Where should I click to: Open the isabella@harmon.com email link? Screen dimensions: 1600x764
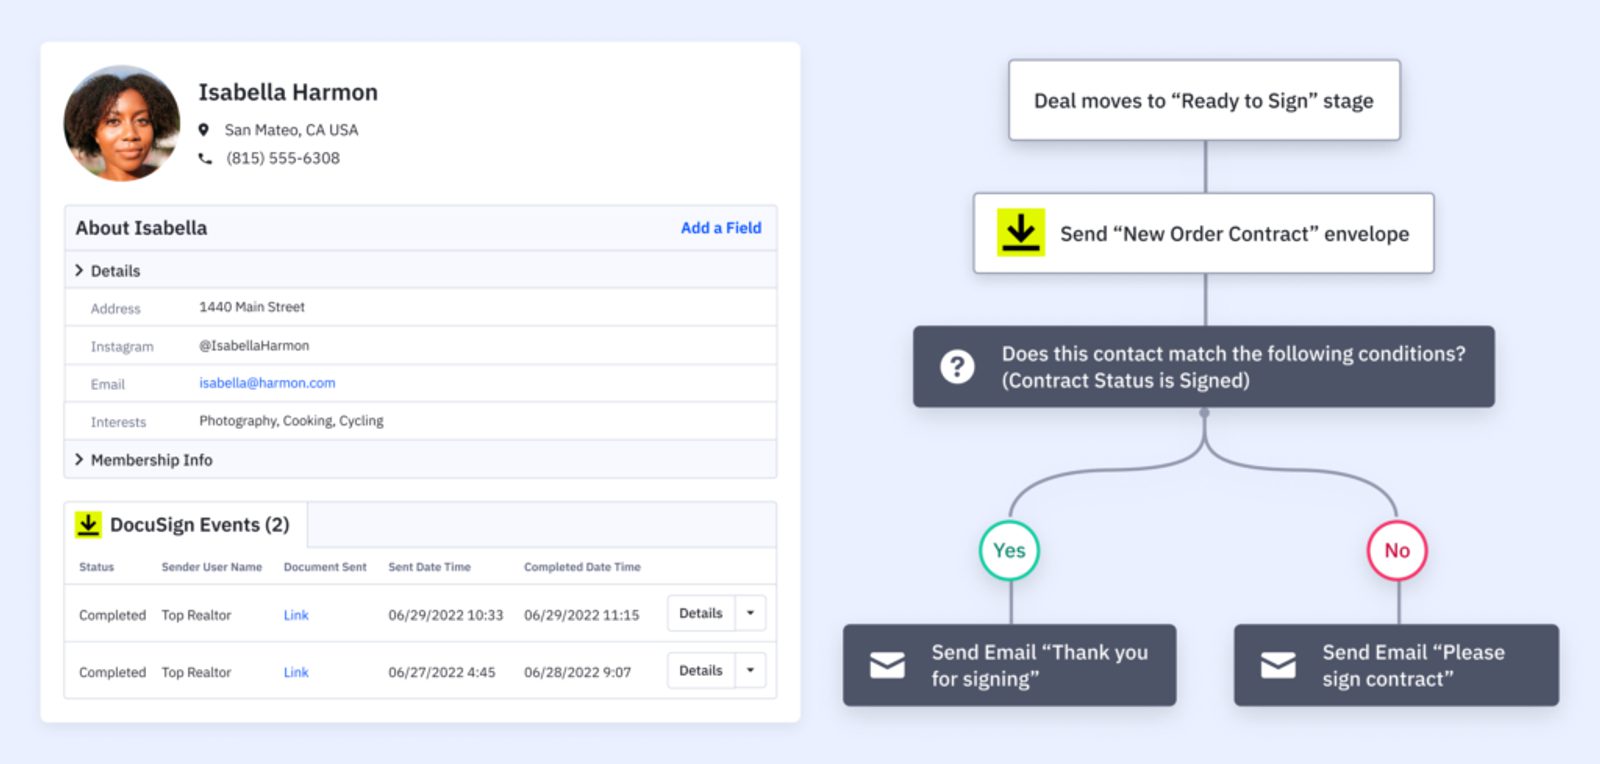click(x=267, y=383)
